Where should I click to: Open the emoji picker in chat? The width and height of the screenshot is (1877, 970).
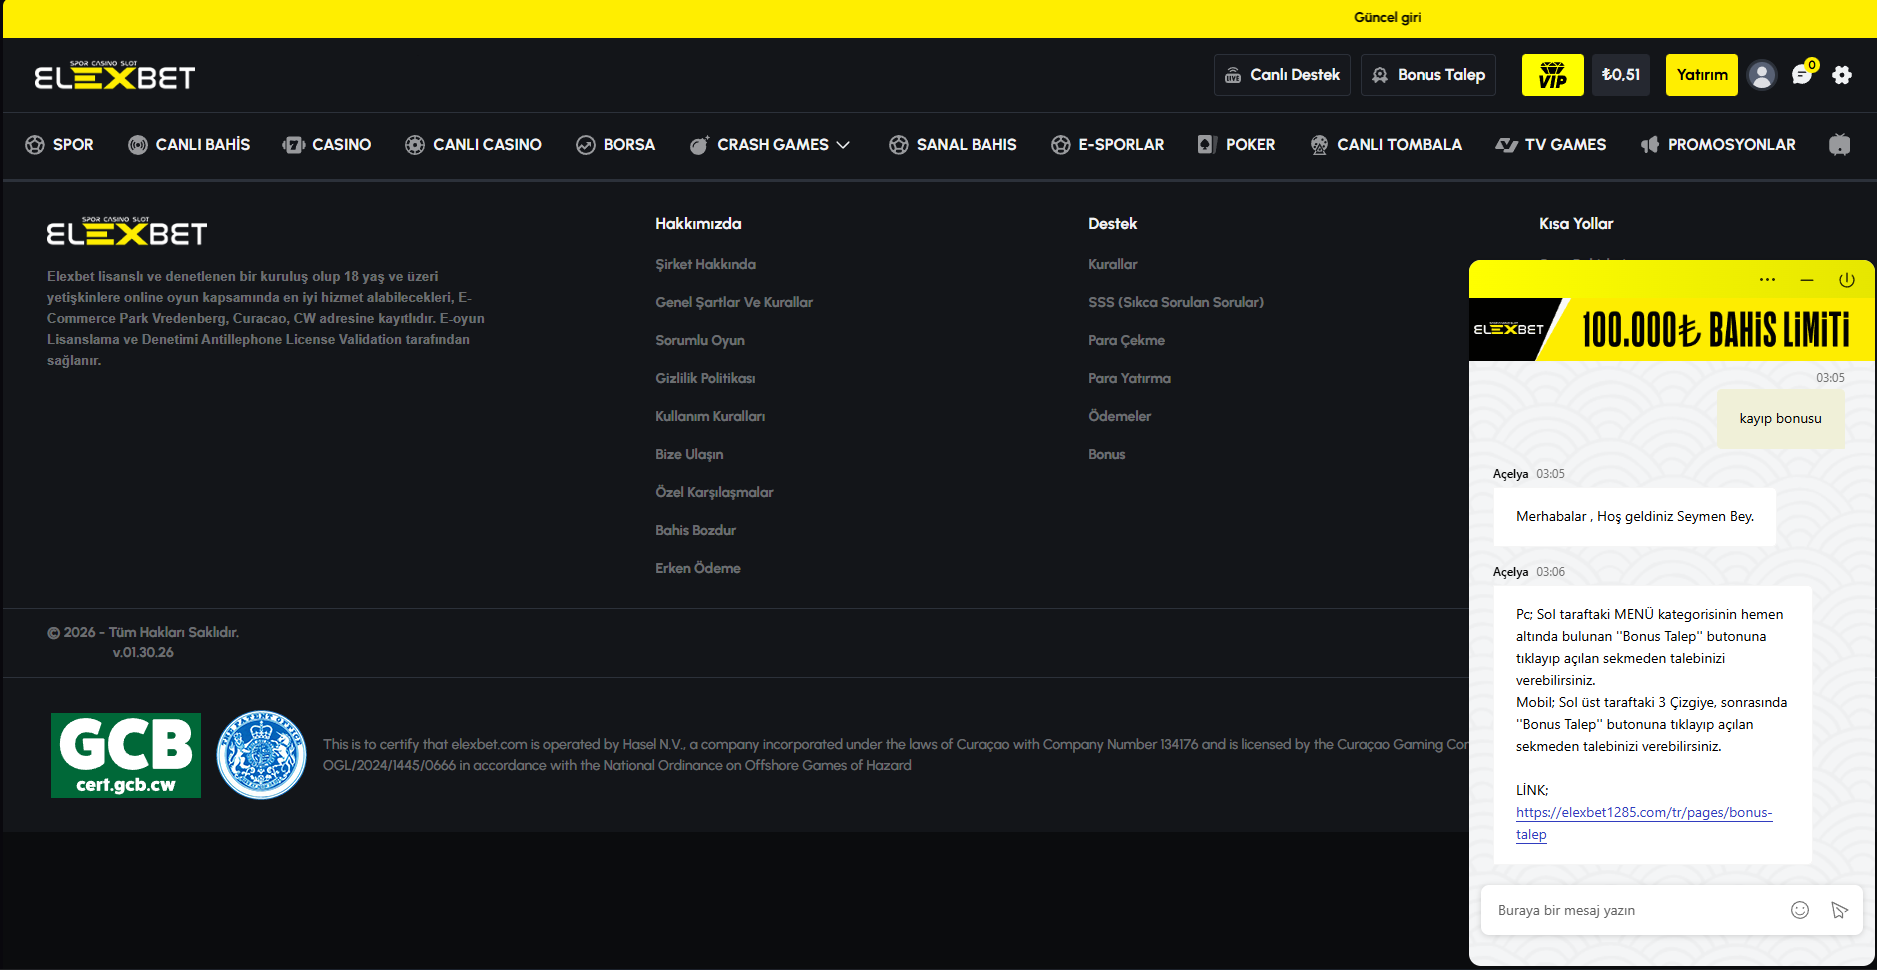tap(1800, 910)
